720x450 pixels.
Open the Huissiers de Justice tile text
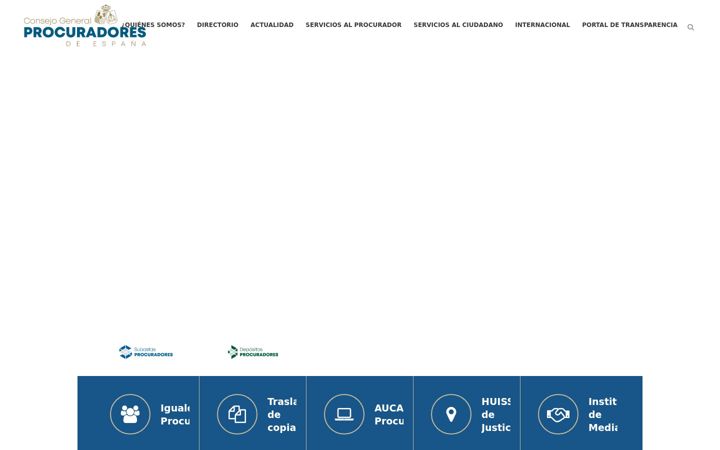point(496,415)
